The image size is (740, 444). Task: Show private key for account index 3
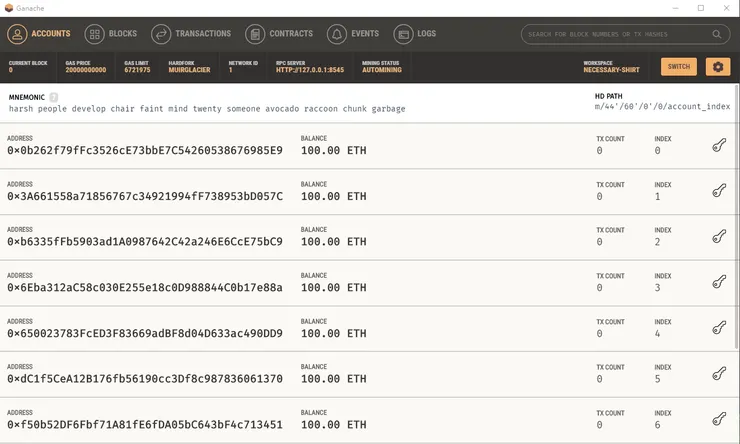click(719, 282)
